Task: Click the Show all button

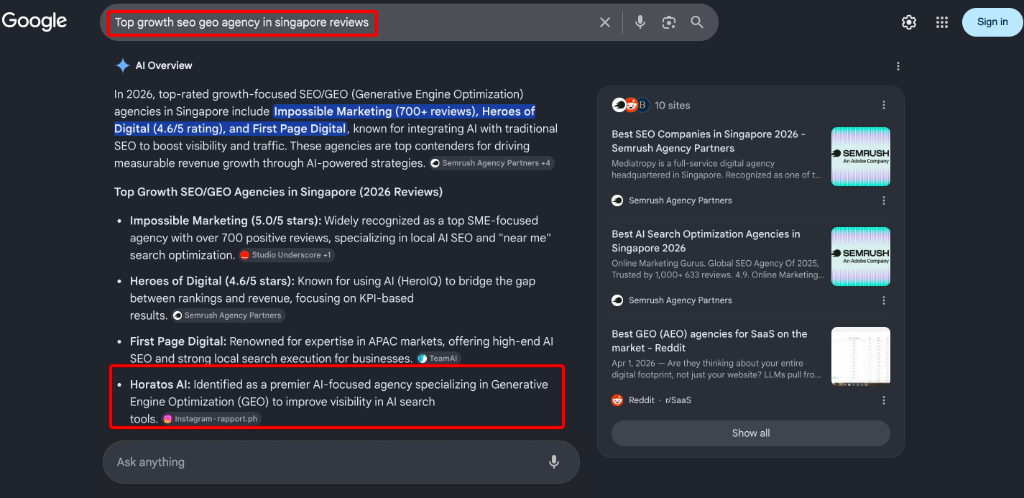Action: 750,433
